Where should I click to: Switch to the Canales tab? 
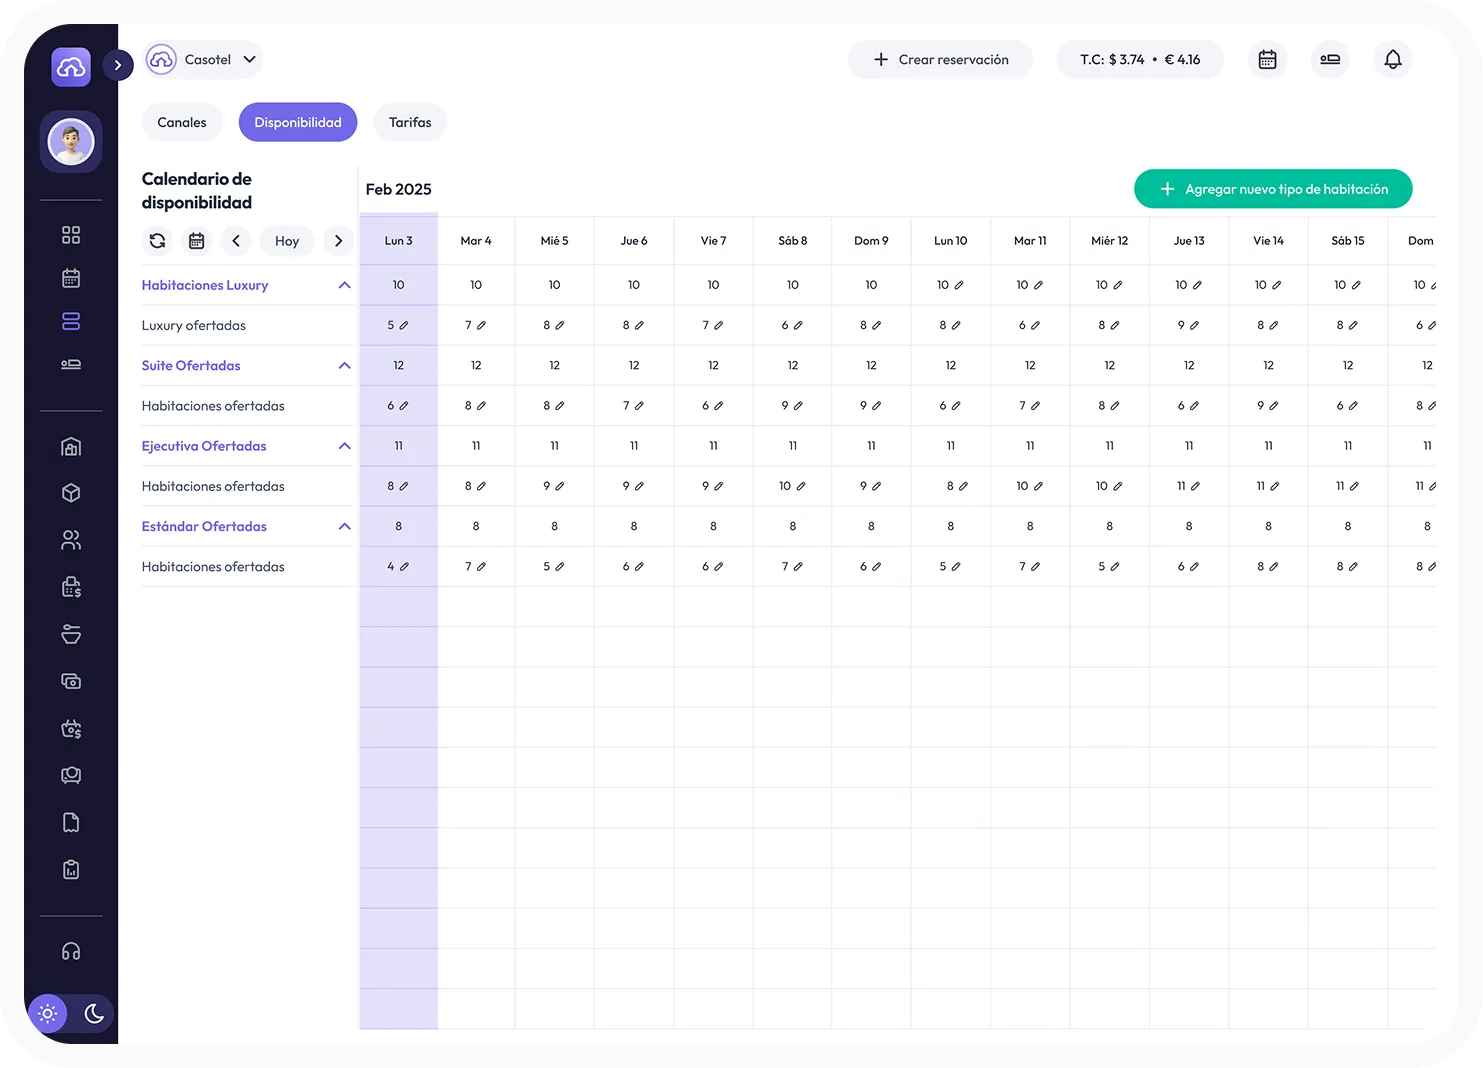(182, 122)
